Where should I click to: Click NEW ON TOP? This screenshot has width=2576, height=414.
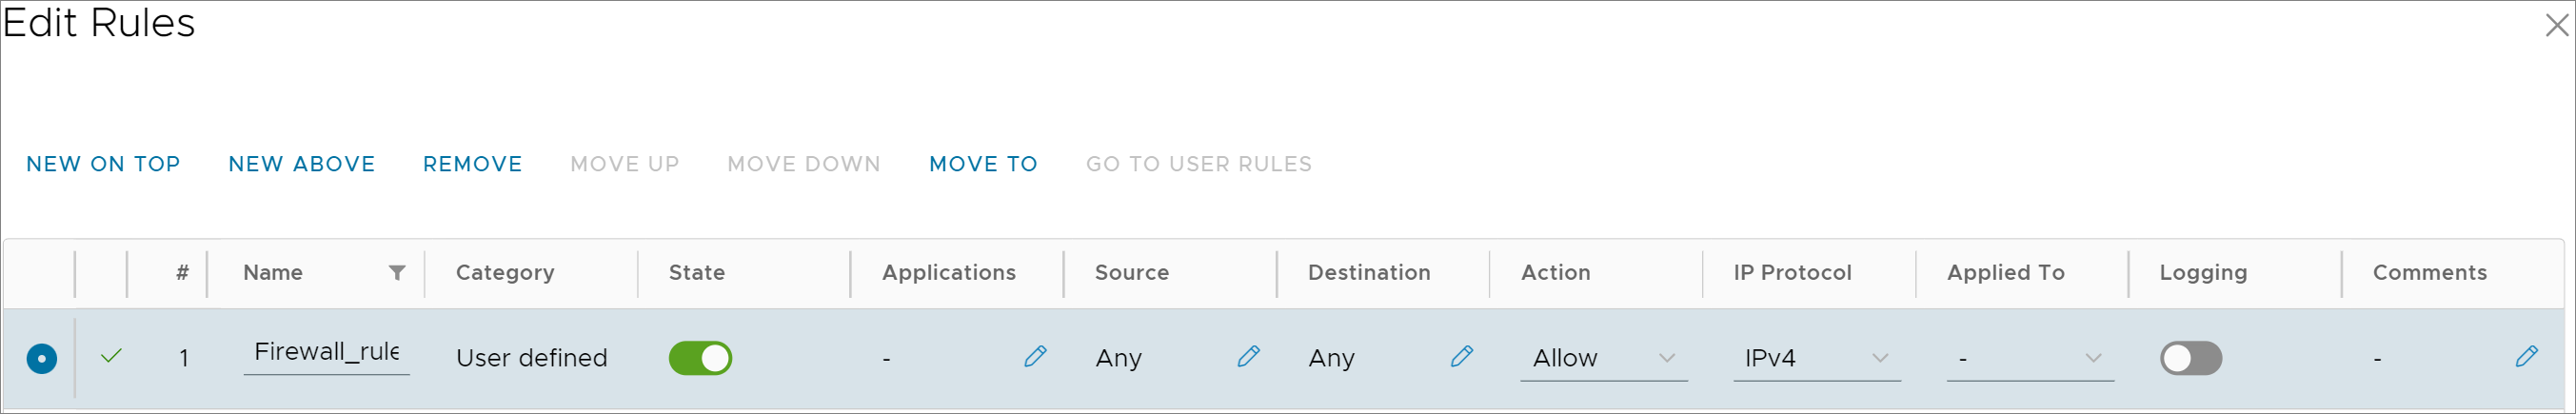[103, 164]
